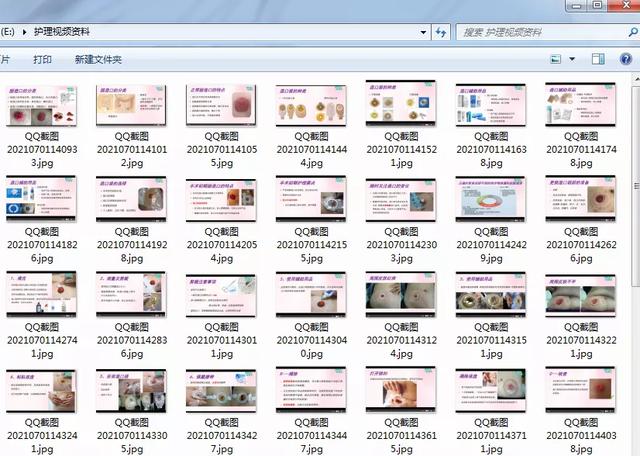Screen dimensions: 640x456
Task: Toggle the preview pane icon
Action: click(598, 59)
